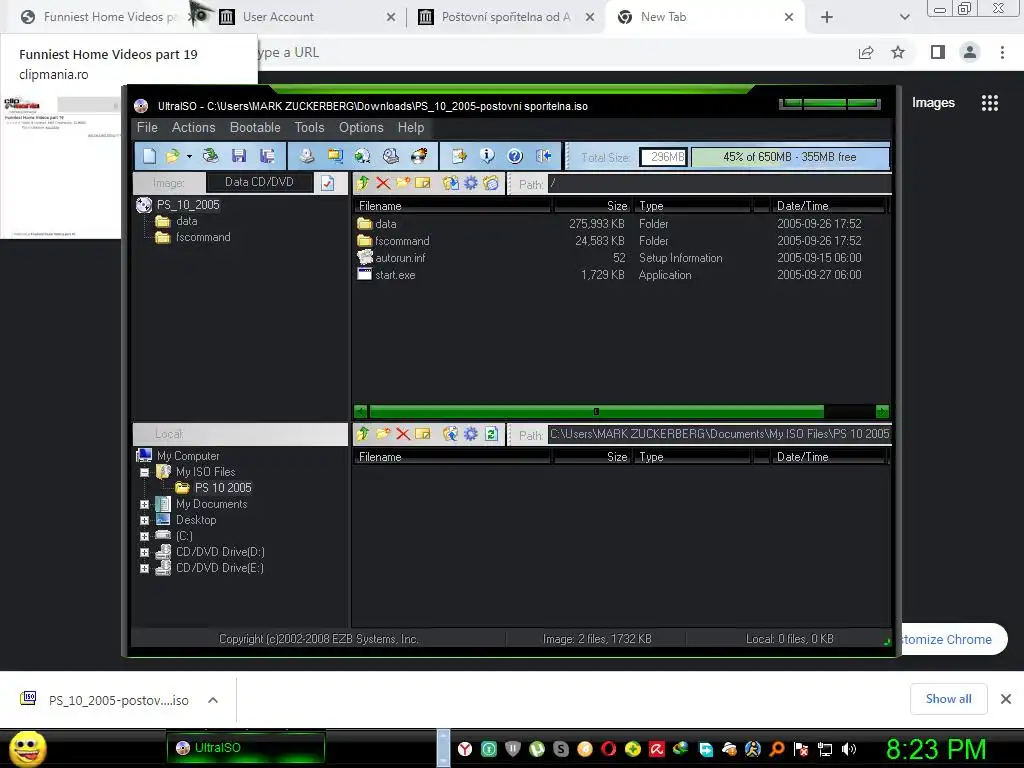Screen dimensions: 1024x768
Task: Click the Rename icon in image pane toolbar
Action: click(423, 183)
